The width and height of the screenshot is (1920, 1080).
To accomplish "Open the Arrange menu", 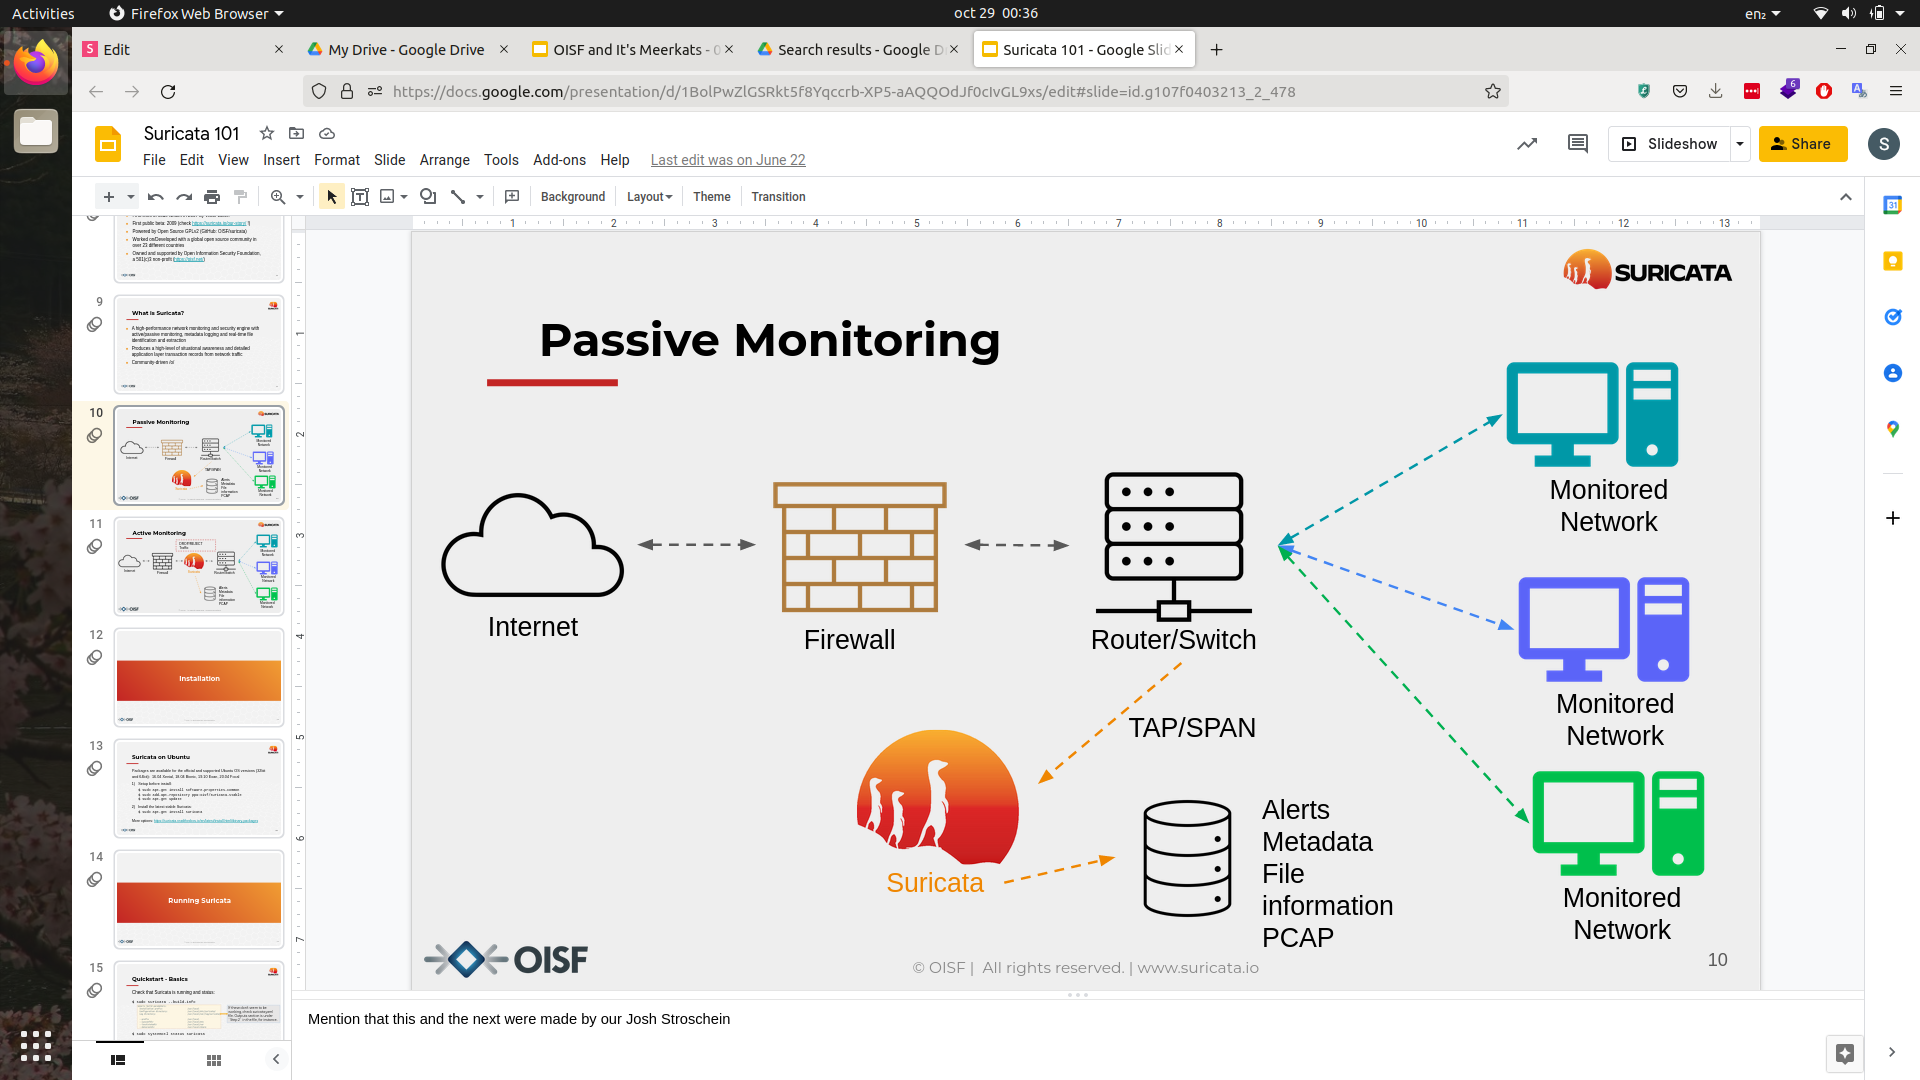I will [444, 160].
